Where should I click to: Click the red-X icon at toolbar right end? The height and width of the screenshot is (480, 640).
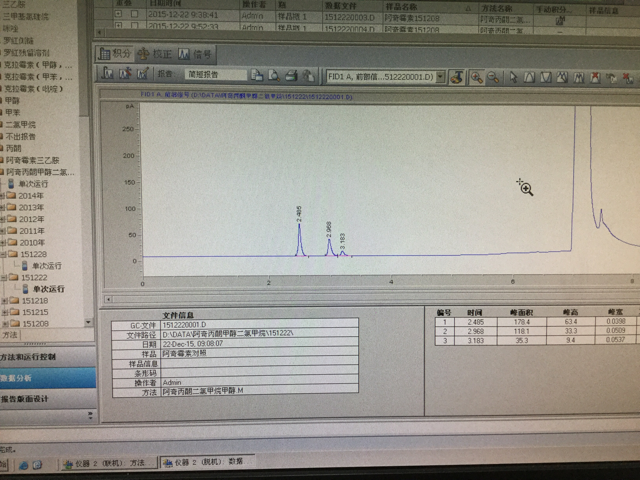pos(628,78)
